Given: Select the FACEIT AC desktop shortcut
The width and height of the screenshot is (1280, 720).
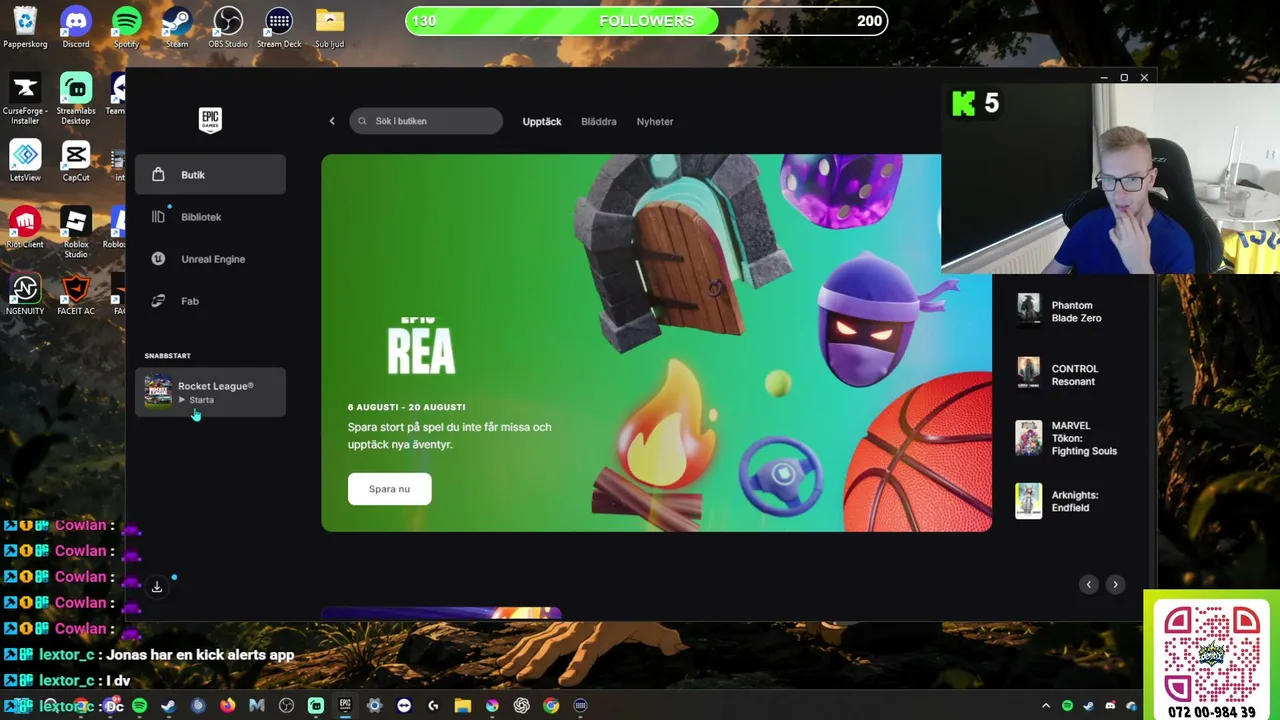Looking at the screenshot, I should tap(76, 294).
